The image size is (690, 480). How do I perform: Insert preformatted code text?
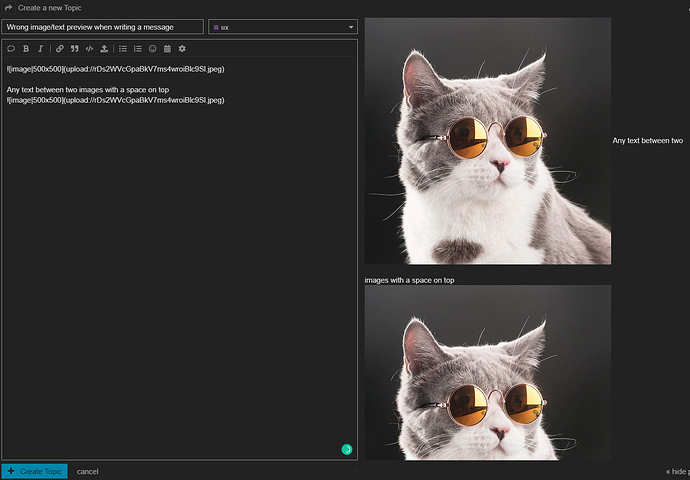89,49
